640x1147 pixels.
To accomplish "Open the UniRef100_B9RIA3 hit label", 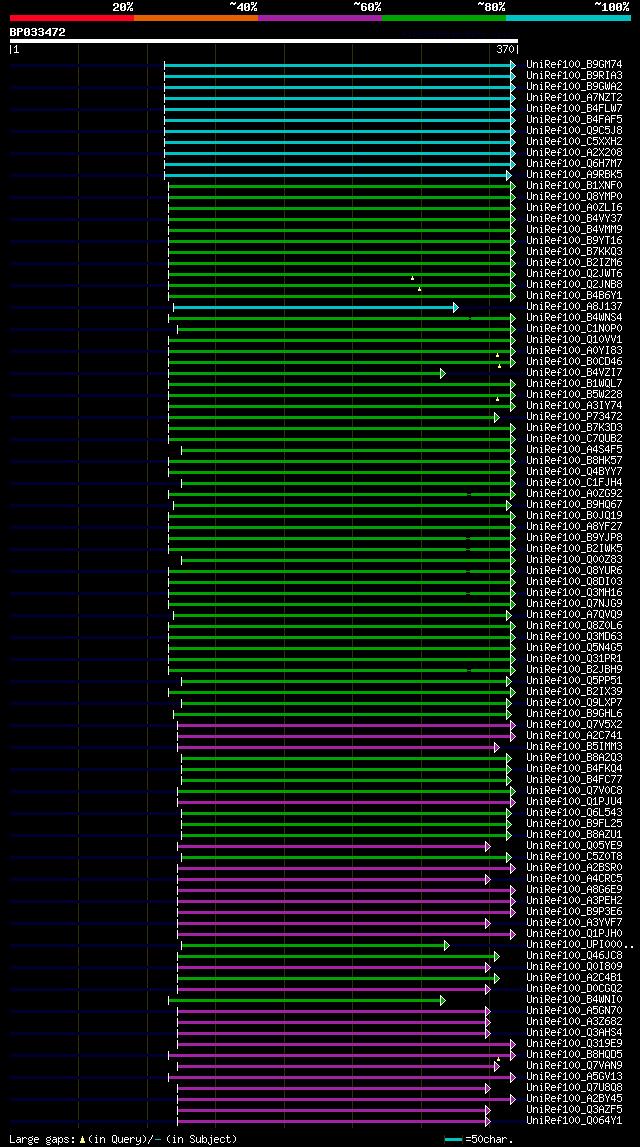I will [x=574, y=75].
